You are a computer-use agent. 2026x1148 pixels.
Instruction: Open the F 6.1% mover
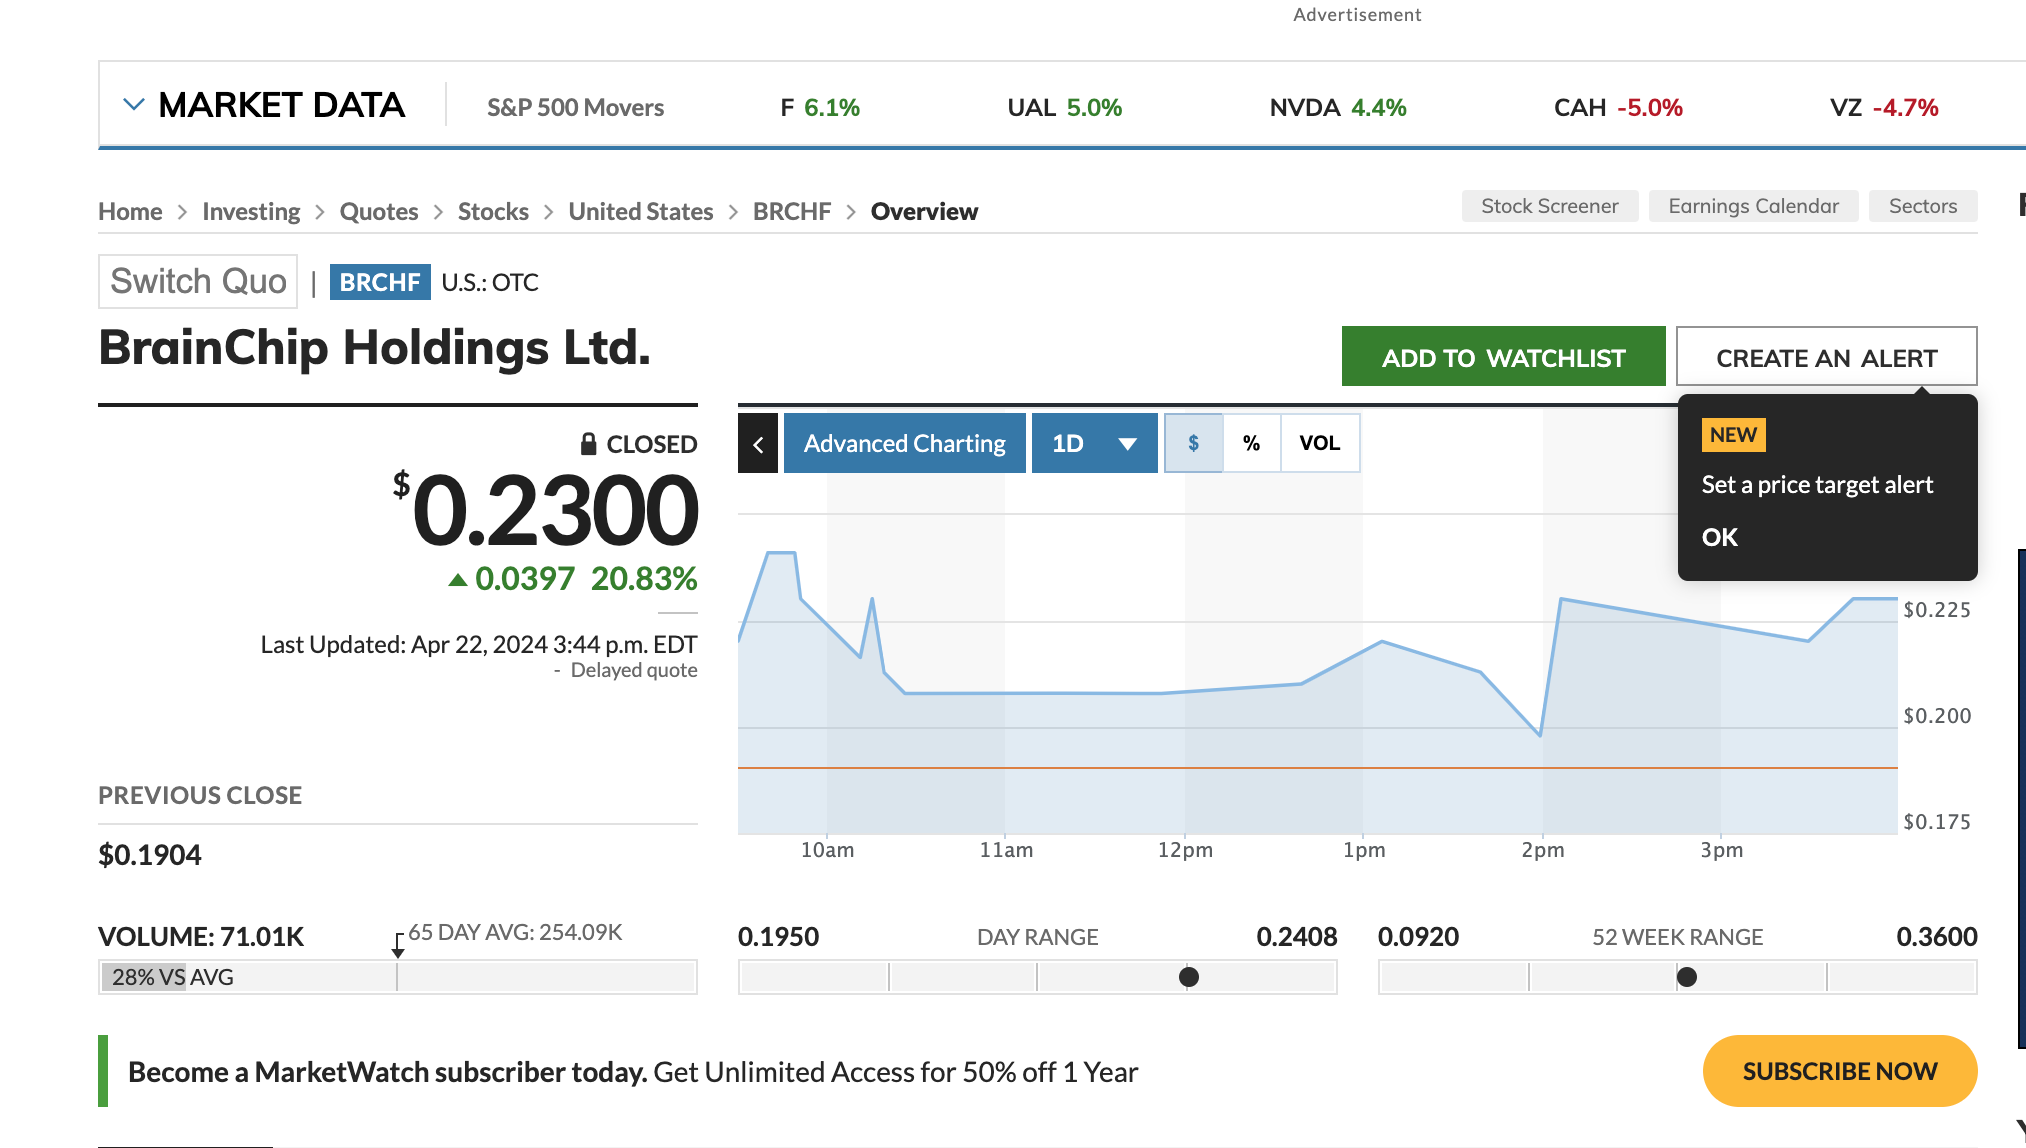click(x=820, y=107)
